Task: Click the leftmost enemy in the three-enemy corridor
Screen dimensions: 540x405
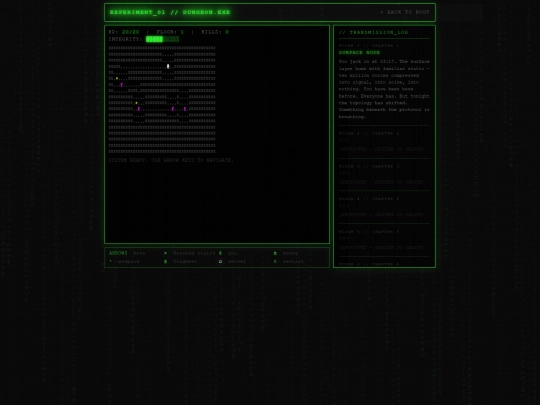Action: point(139,109)
